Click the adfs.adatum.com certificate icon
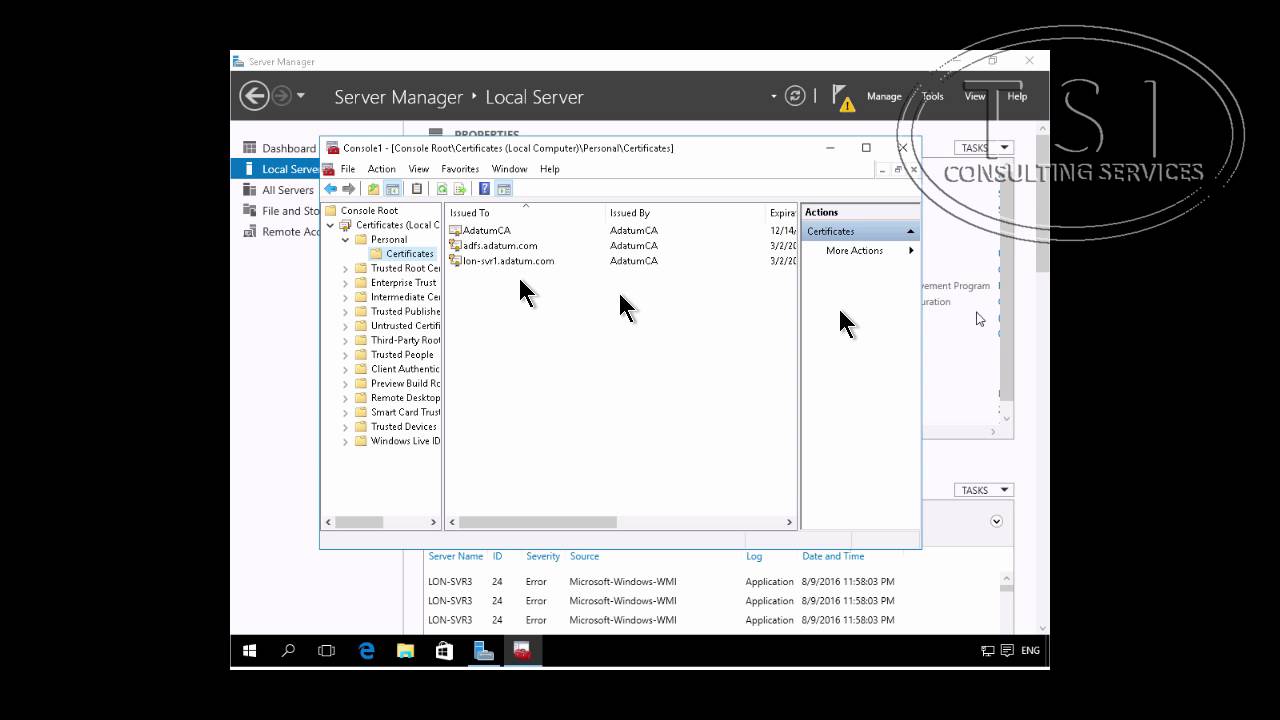The image size is (1280, 720). point(455,246)
